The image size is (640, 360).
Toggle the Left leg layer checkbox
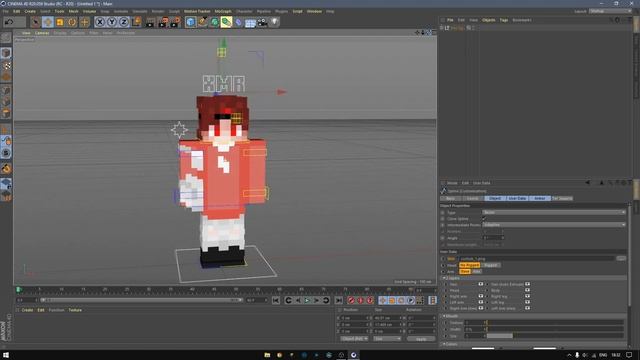point(527,302)
